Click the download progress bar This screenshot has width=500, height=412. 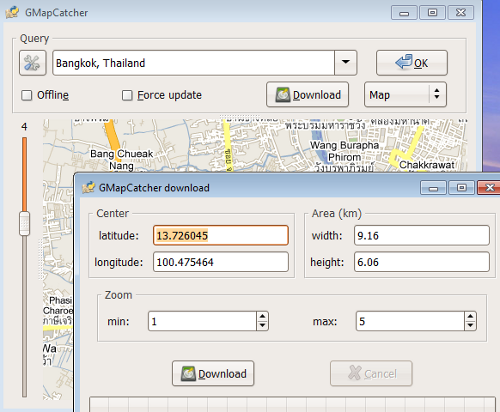click(292, 404)
